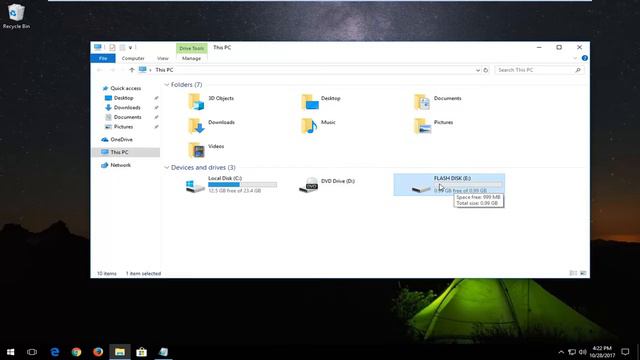Launch Microsoft Edge from taskbar
Viewport: 640px width, 360px height.
click(55, 352)
